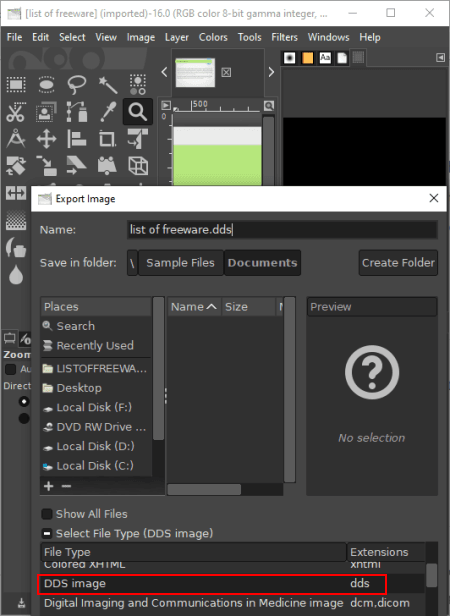Click the Create Folder button
Screen dimensions: 450x616
(398, 262)
